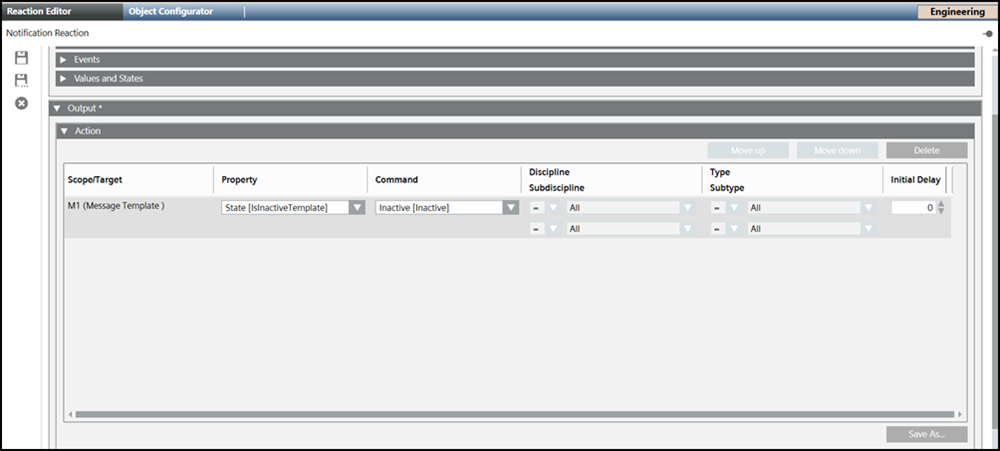This screenshot has height=451, width=1000.
Task: Click the Save icon in left toolbar
Action: [21, 59]
